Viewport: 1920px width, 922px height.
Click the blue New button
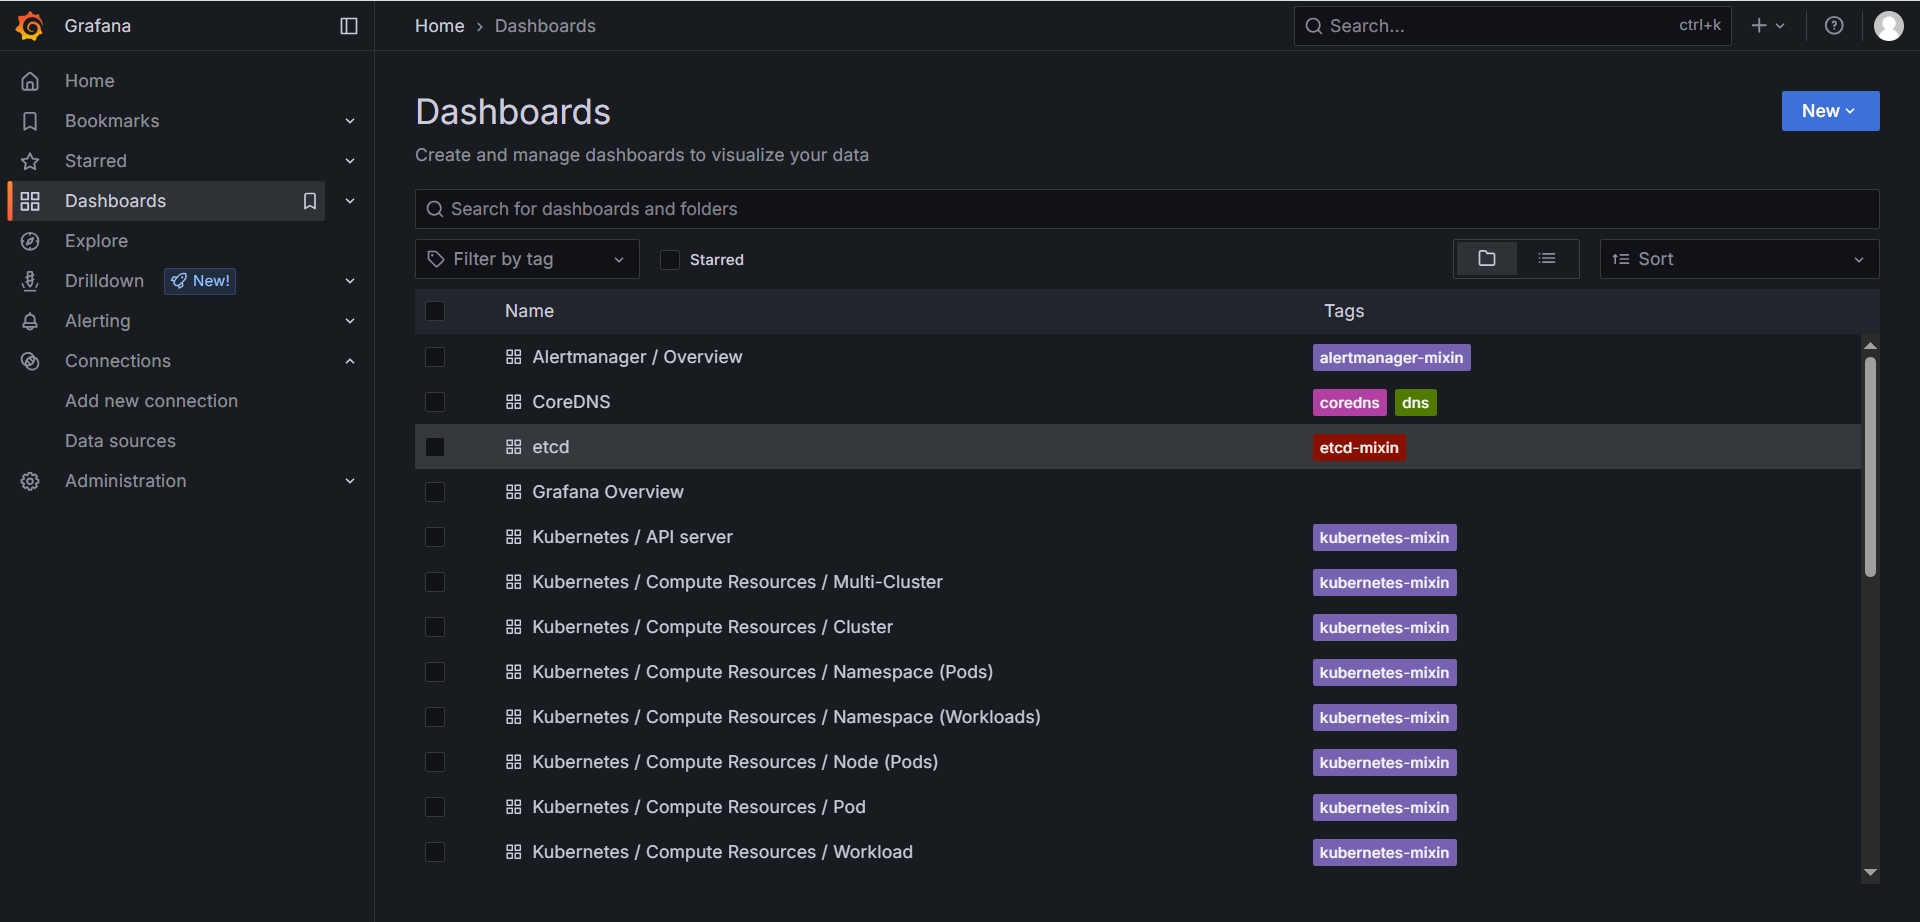click(1829, 111)
